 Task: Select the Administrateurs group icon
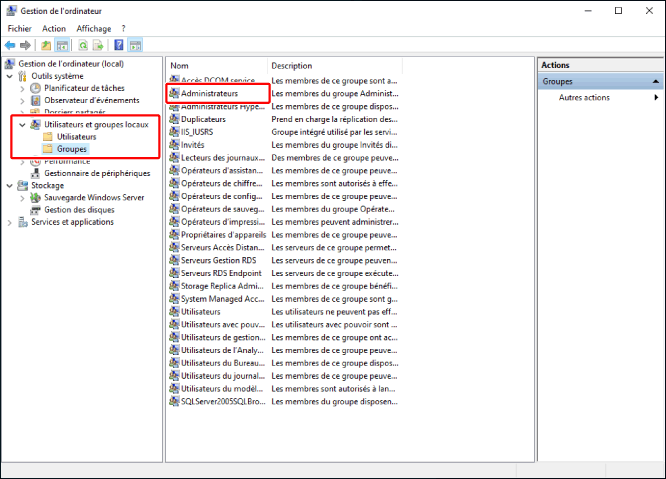coord(175,93)
